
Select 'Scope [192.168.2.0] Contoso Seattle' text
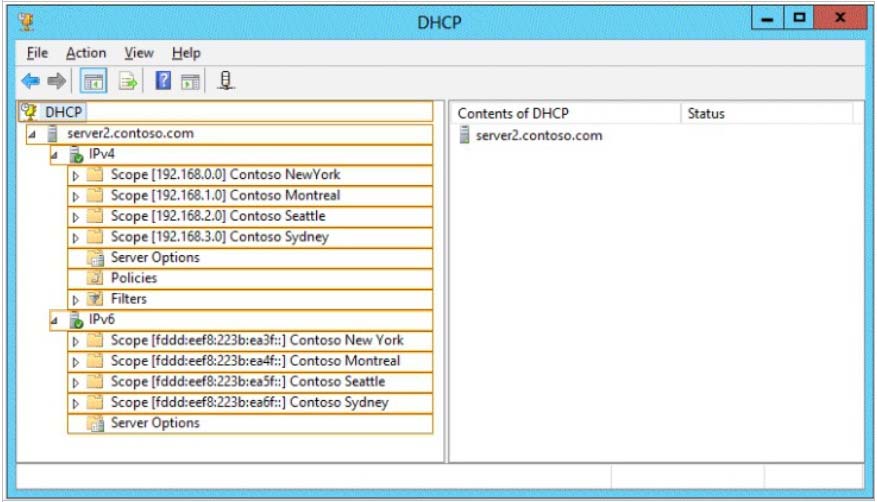pyautogui.click(x=218, y=216)
